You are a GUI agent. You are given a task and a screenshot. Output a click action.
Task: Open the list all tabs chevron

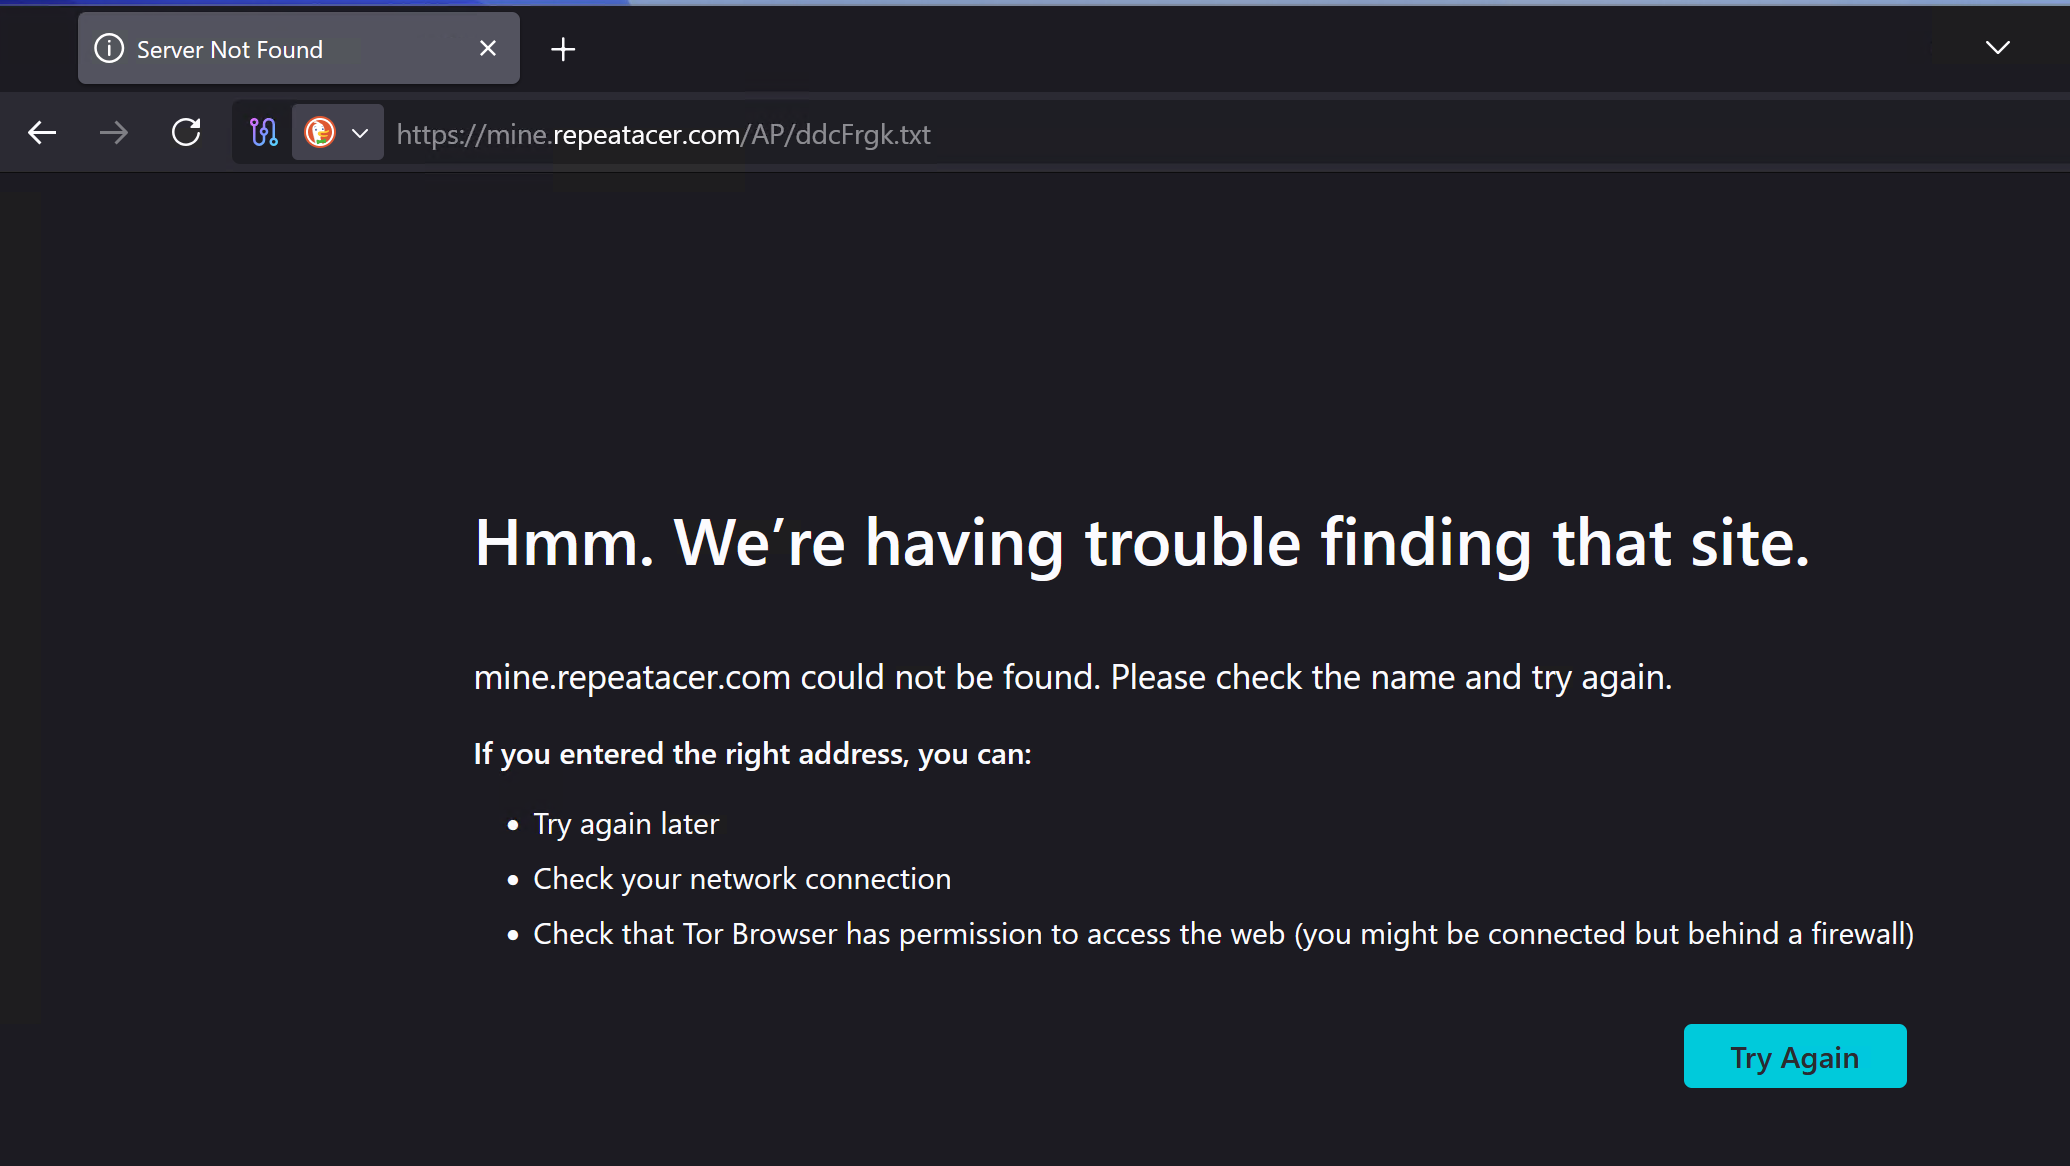pos(1997,47)
